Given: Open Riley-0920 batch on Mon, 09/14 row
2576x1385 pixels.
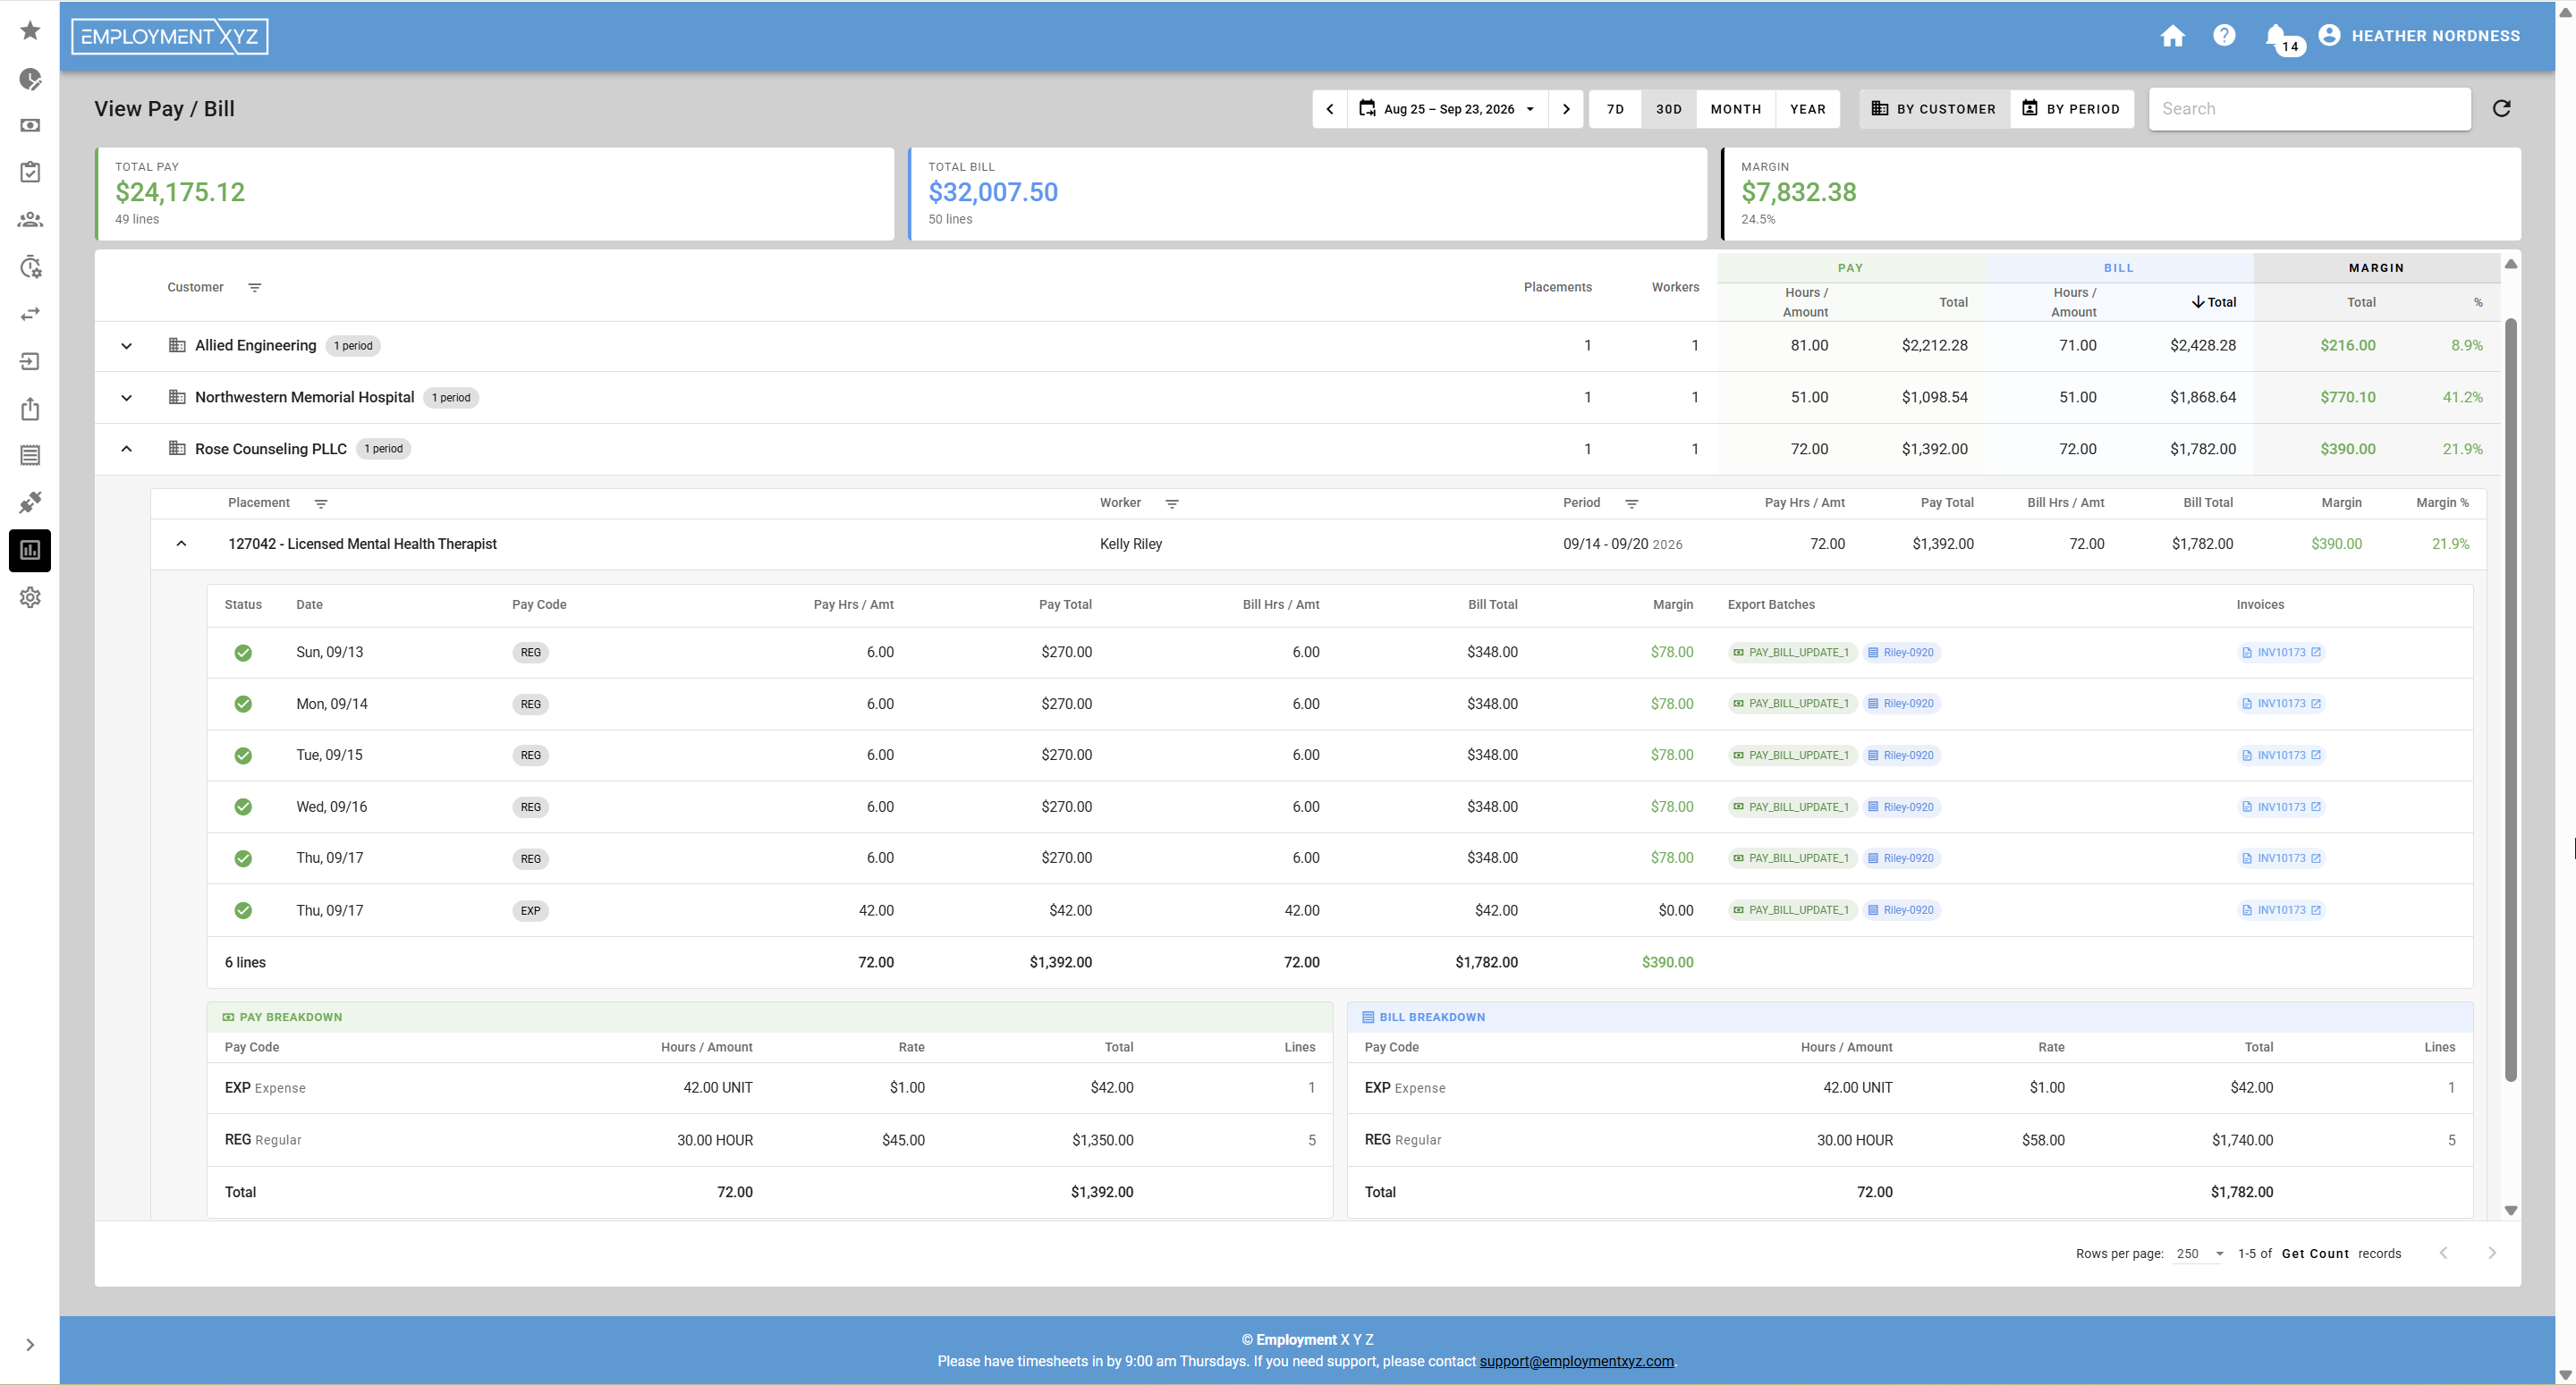Looking at the screenshot, I should [x=1901, y=704].
